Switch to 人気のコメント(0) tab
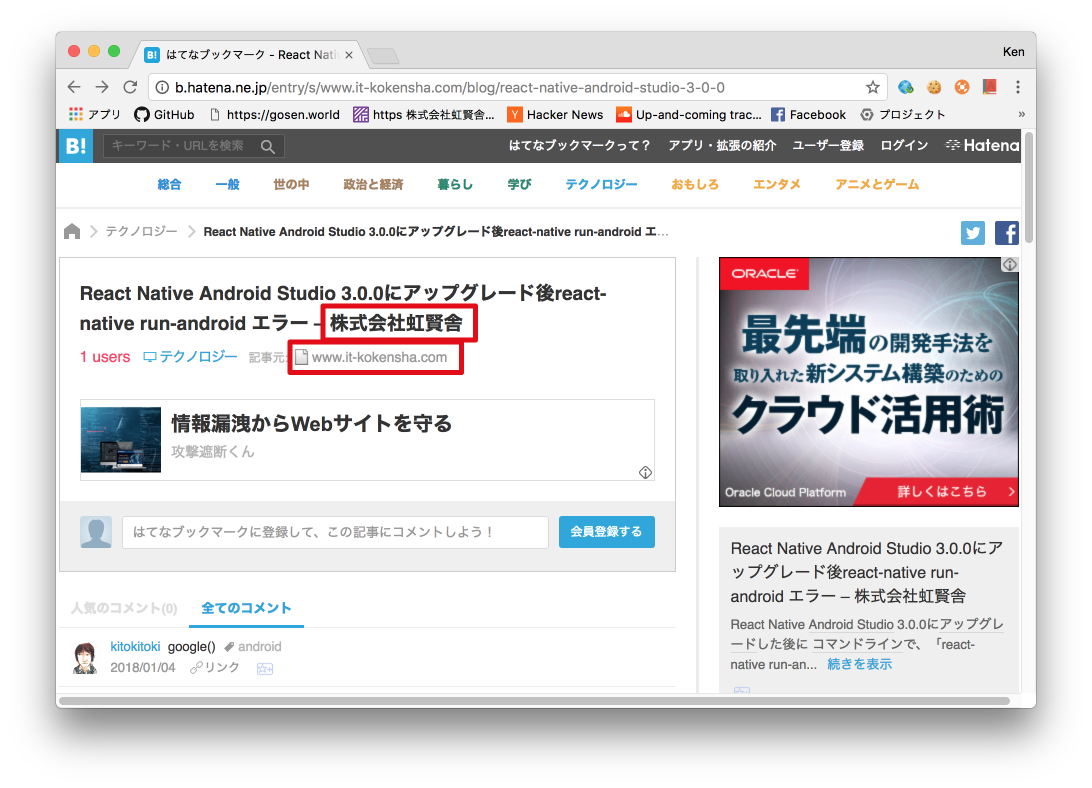 pyautogui.click(x=124, y=608)
